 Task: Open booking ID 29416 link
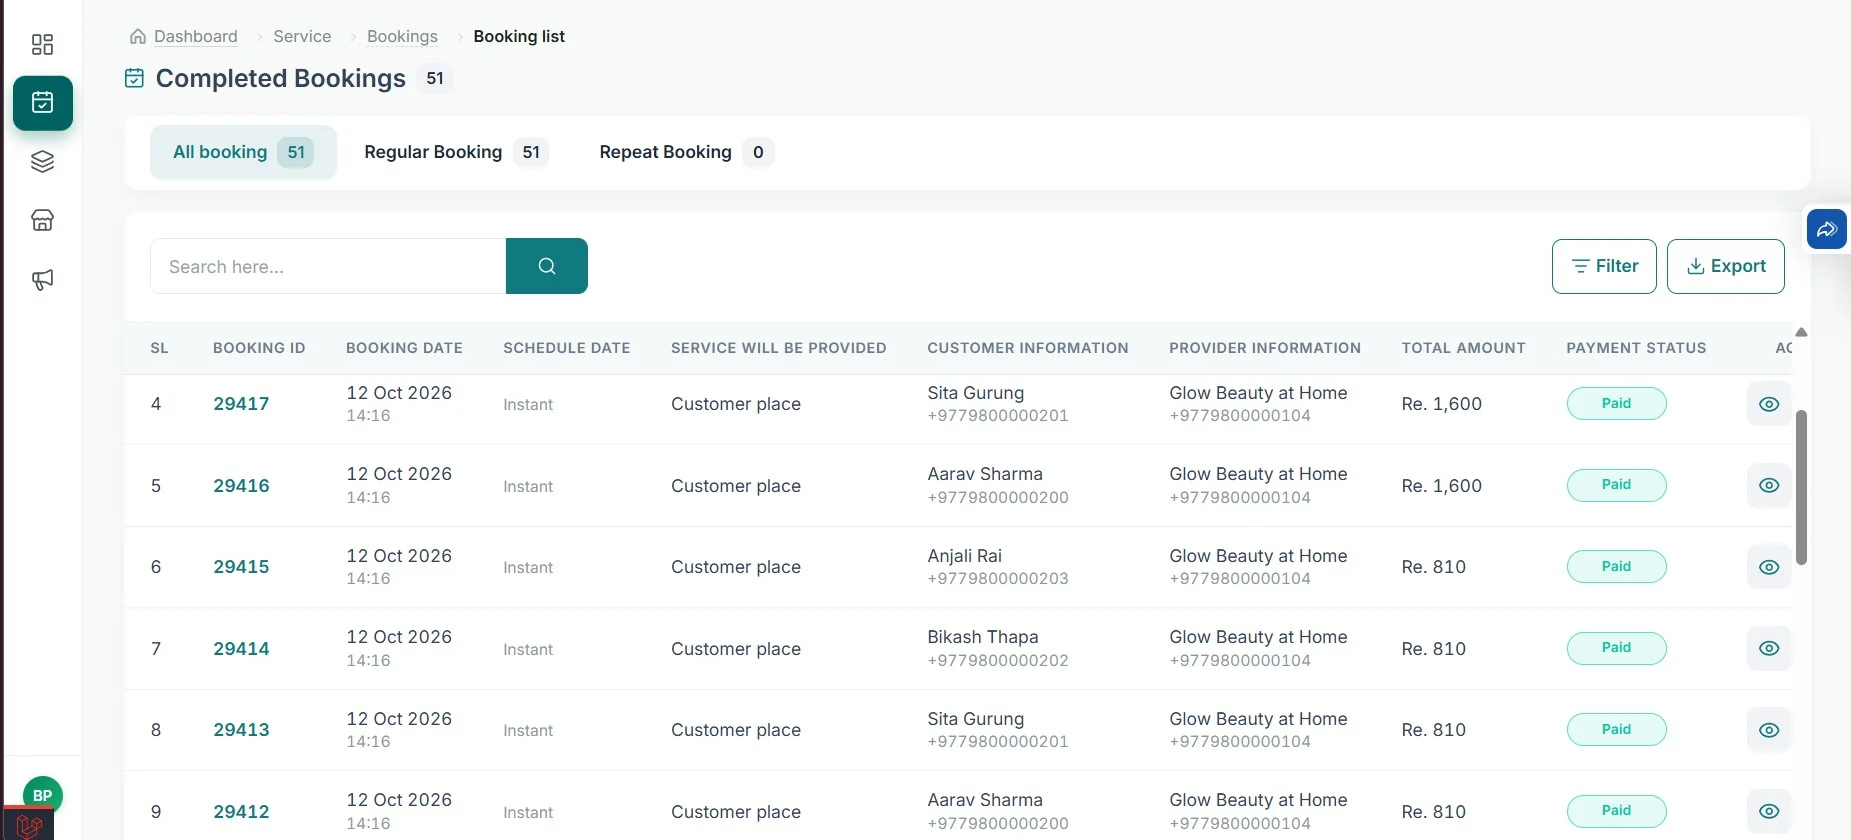(241, 486)
